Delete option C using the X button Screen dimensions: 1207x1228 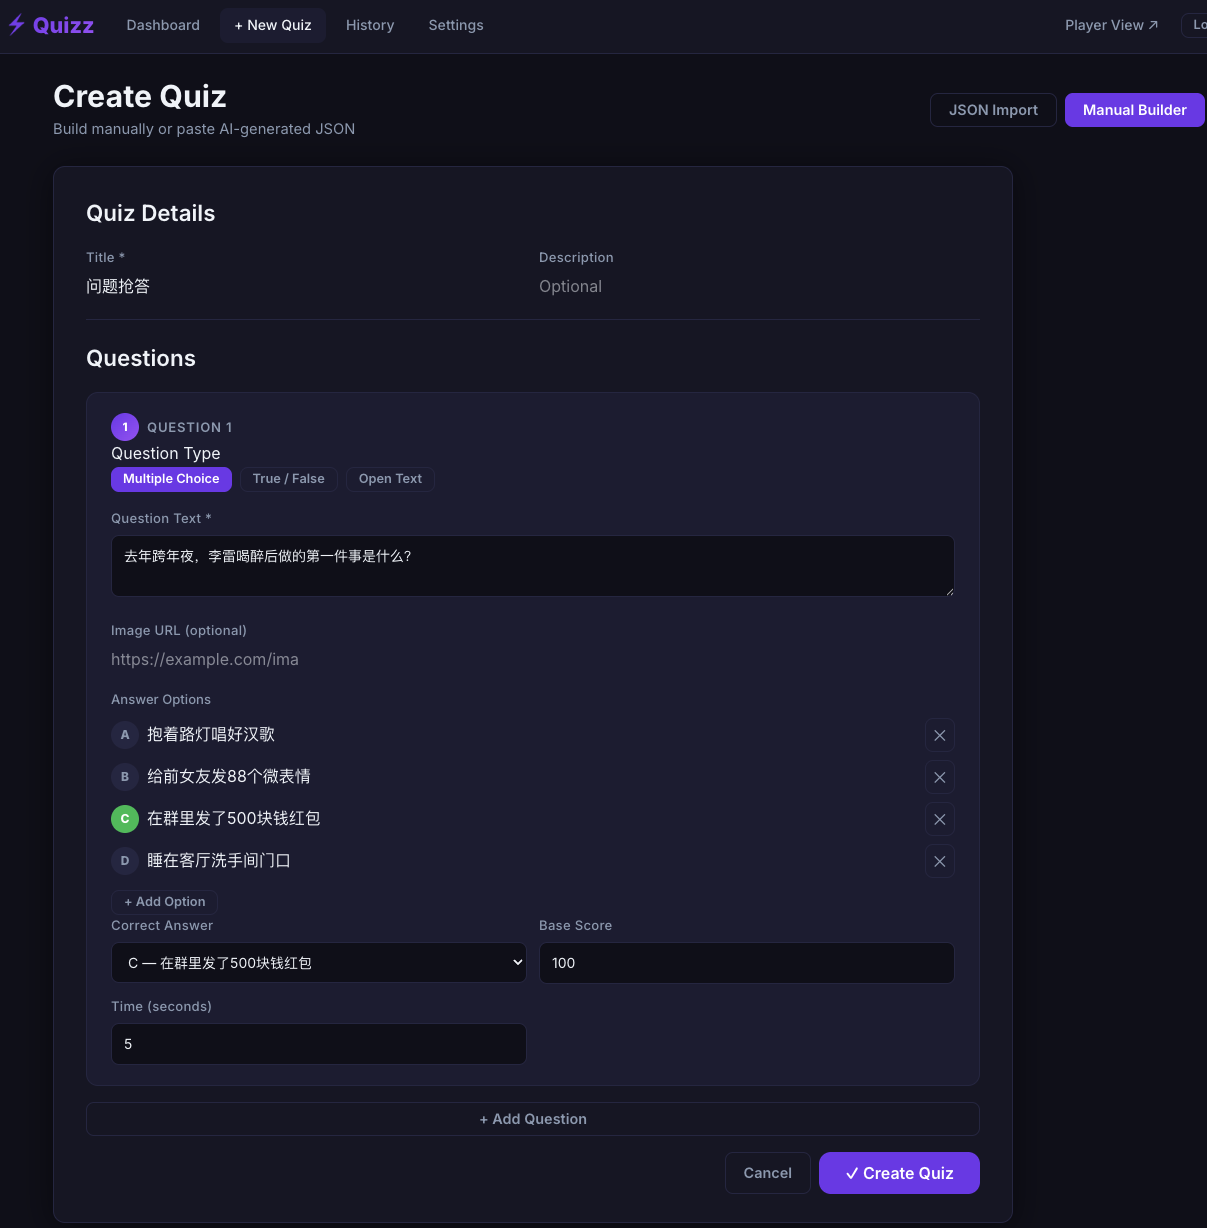939,819
